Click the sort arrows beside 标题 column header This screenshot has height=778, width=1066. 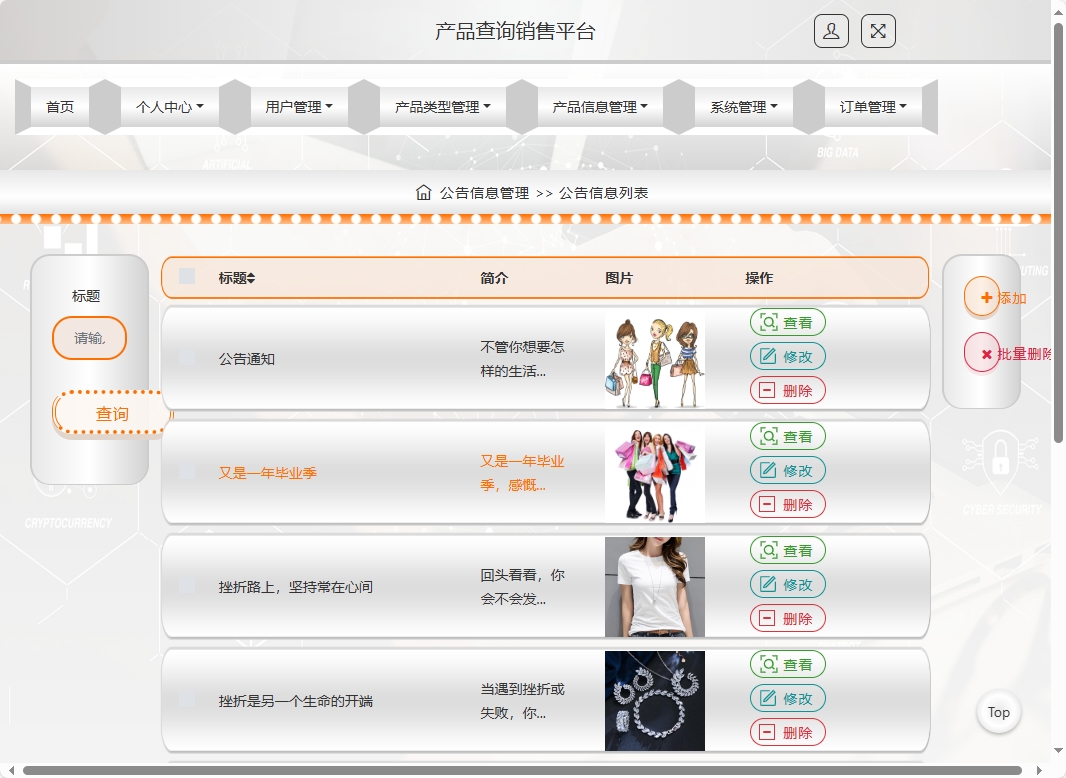[x=253, y=277]
